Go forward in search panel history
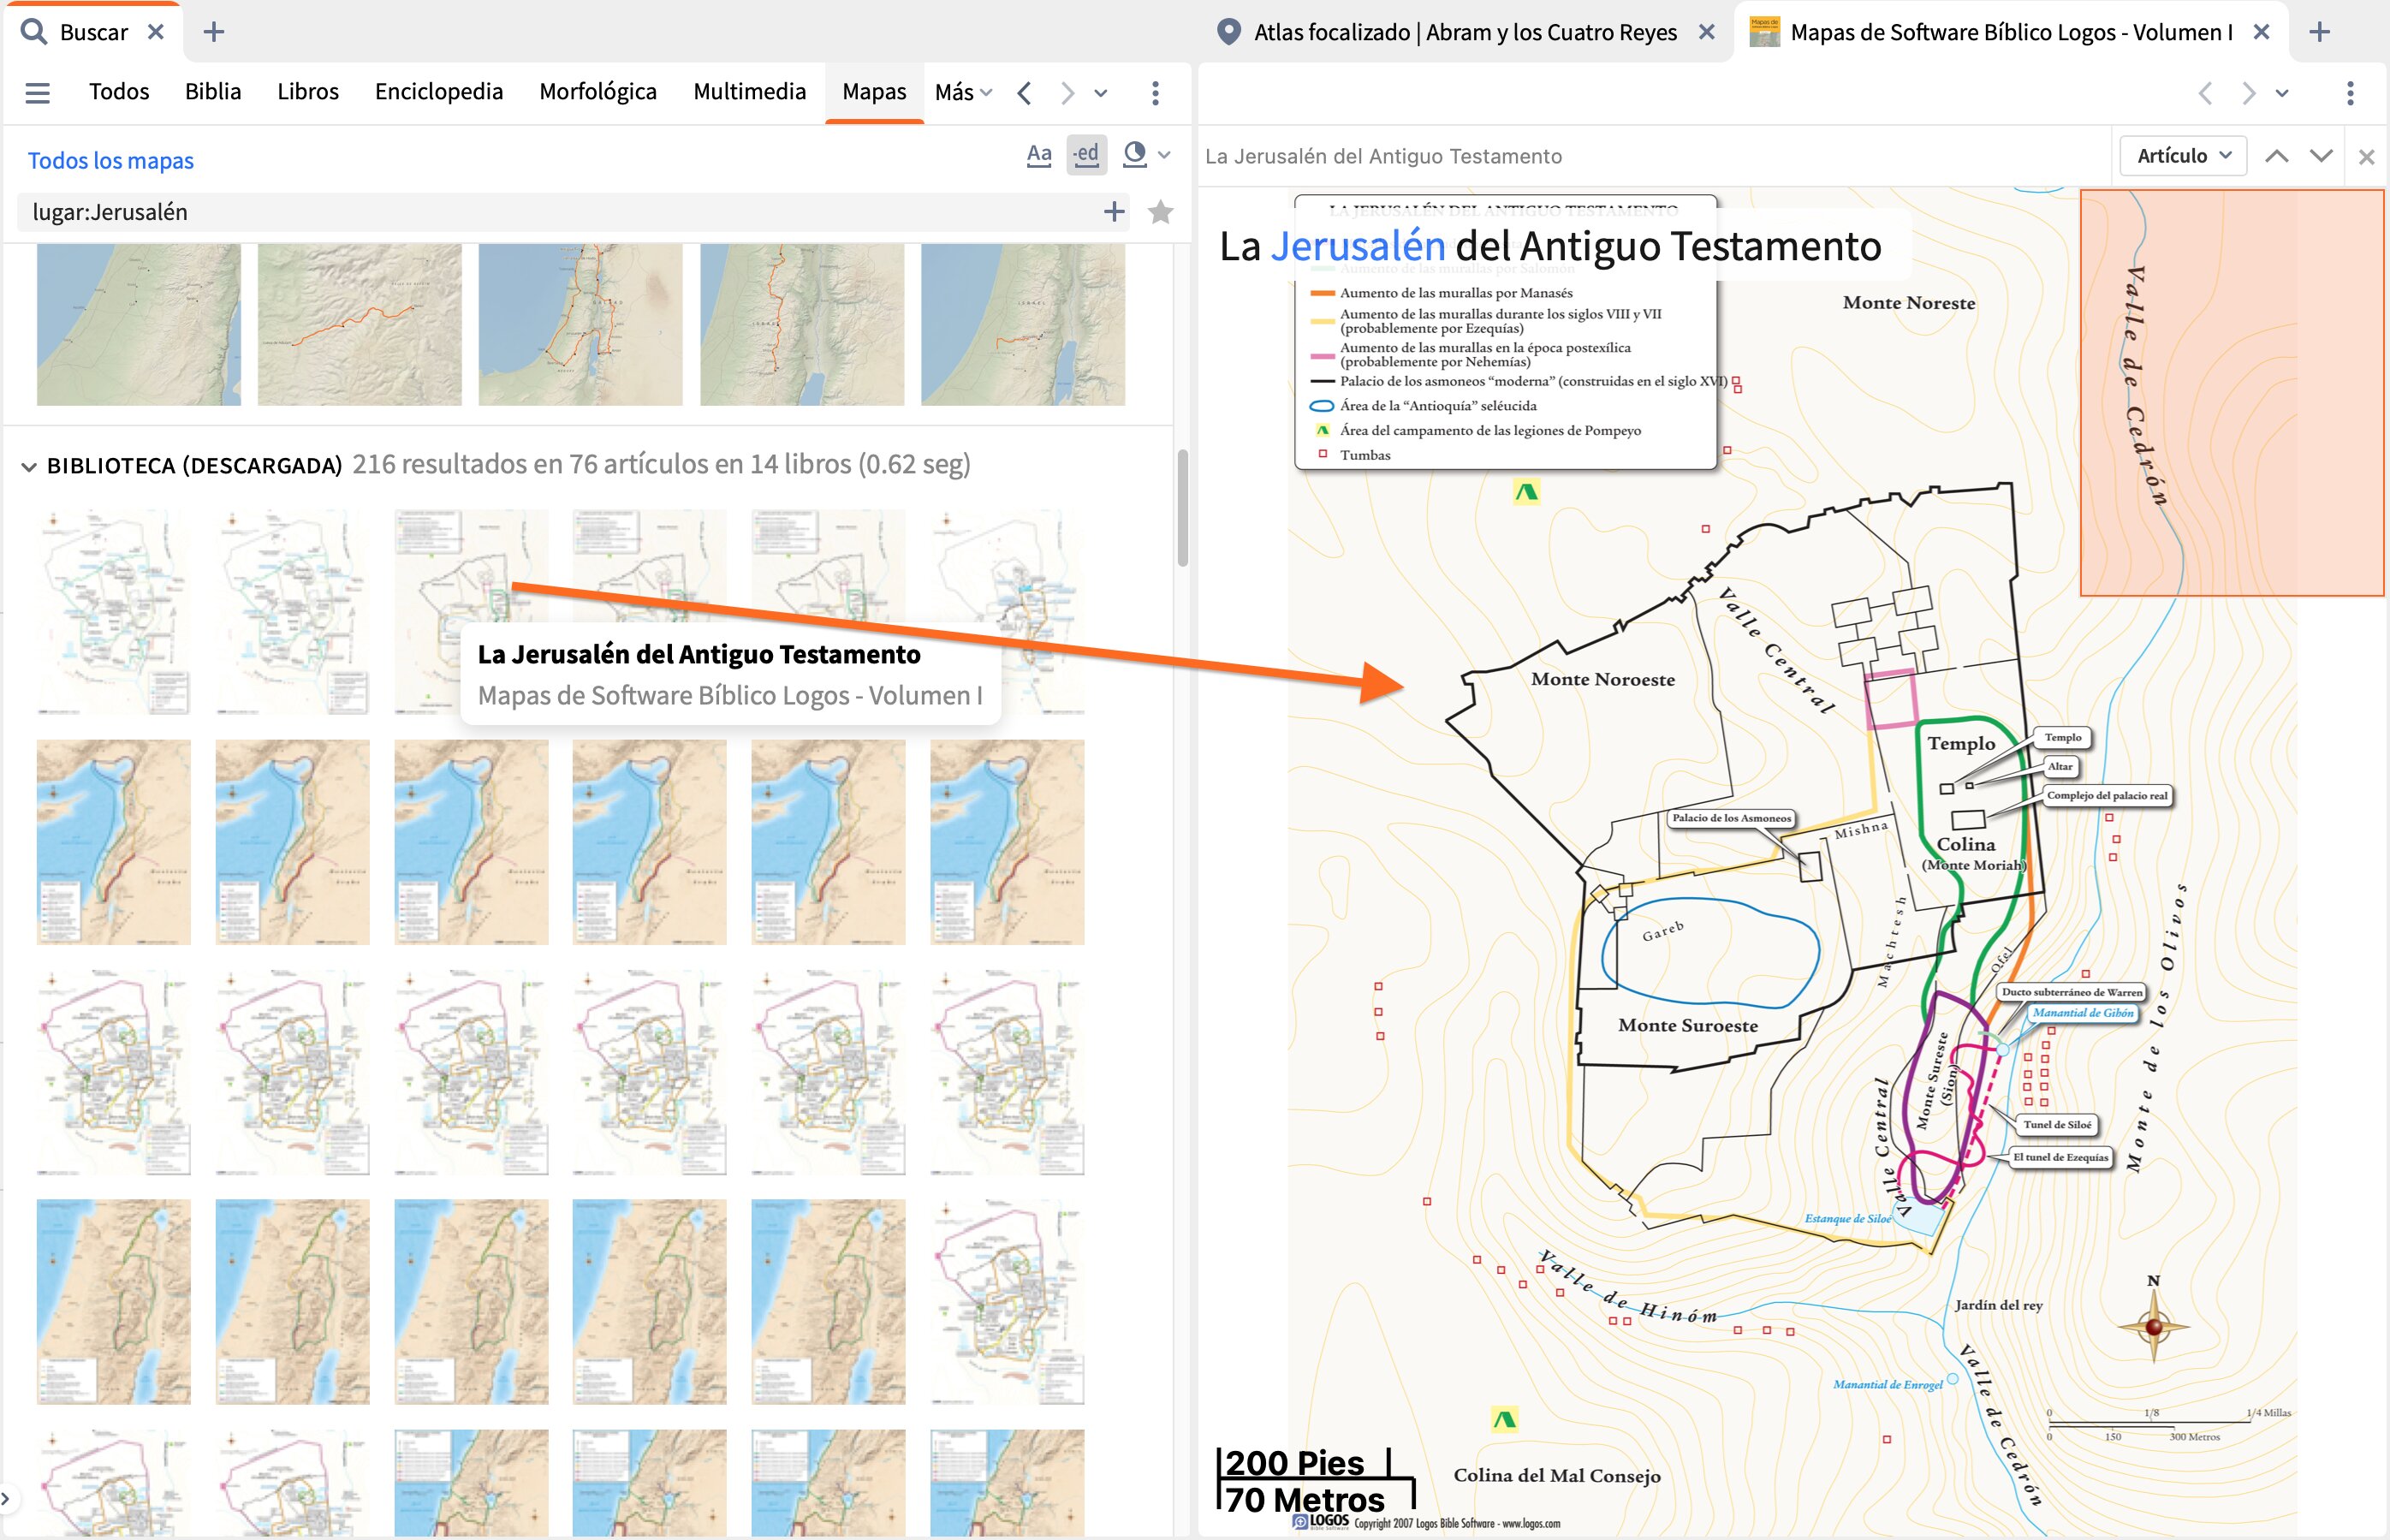Screen dimensions: 2390x1540 [1068, 93]
